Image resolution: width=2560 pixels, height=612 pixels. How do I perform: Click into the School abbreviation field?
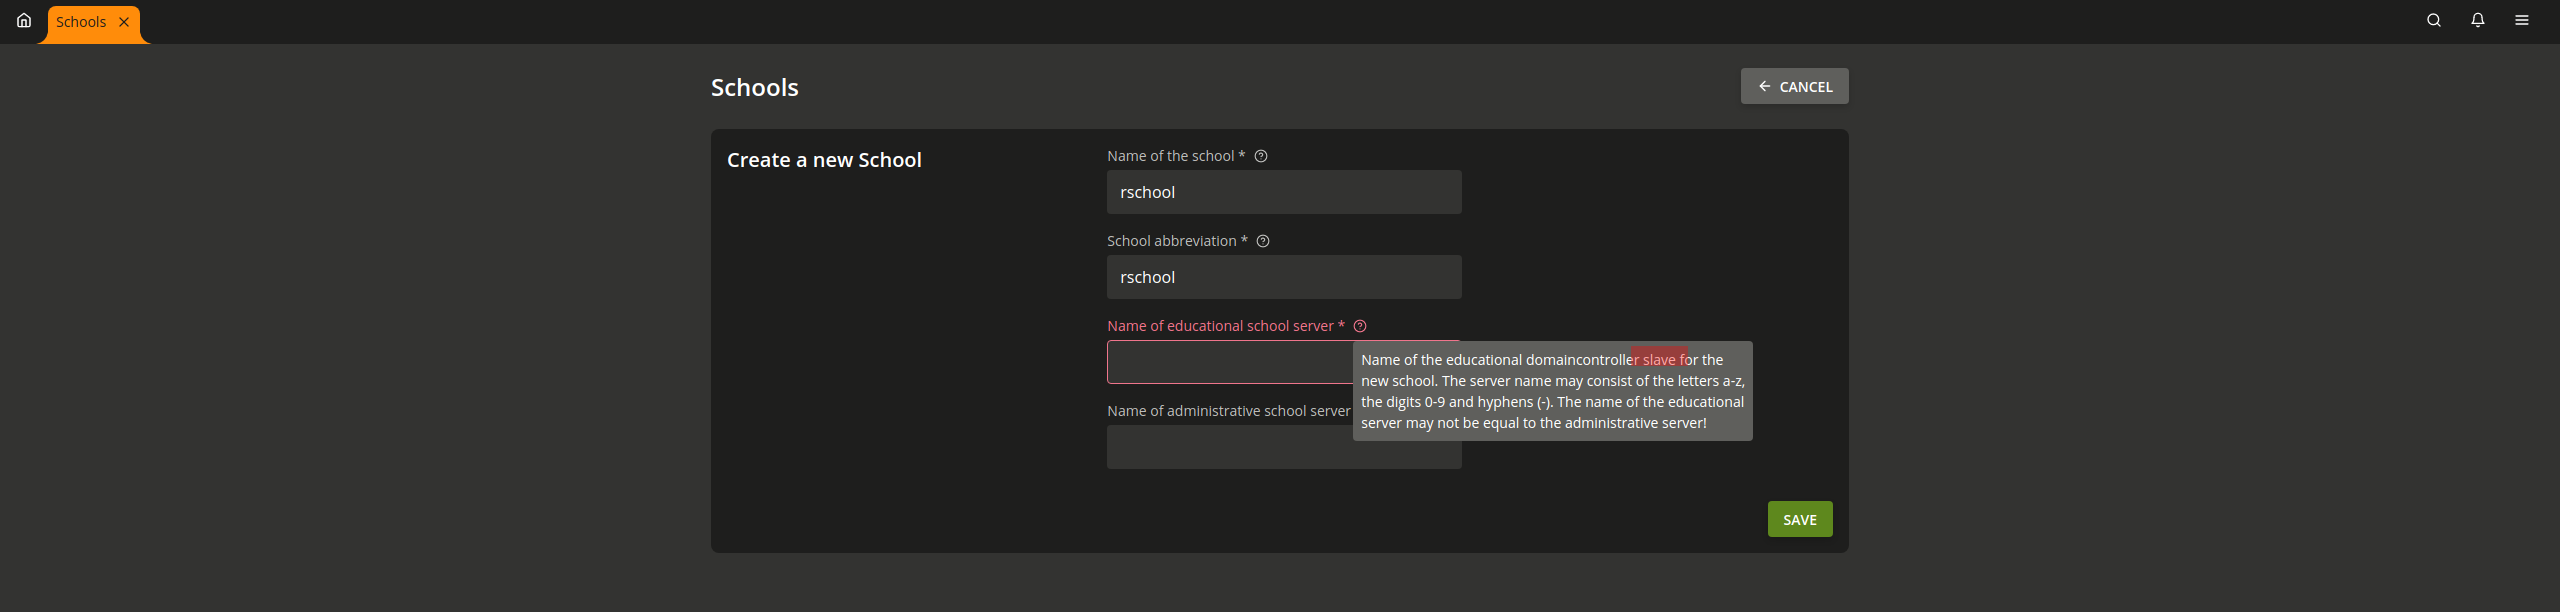1283,278
